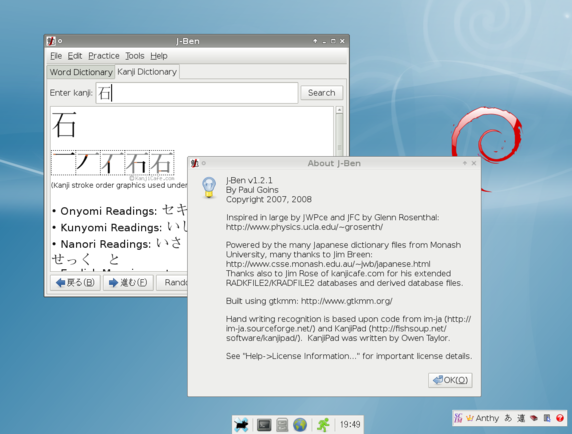Click the sticky dot on J-Ben title bar
The width and height of the screenshot is (572, 434).
click(x=60, y=41)
